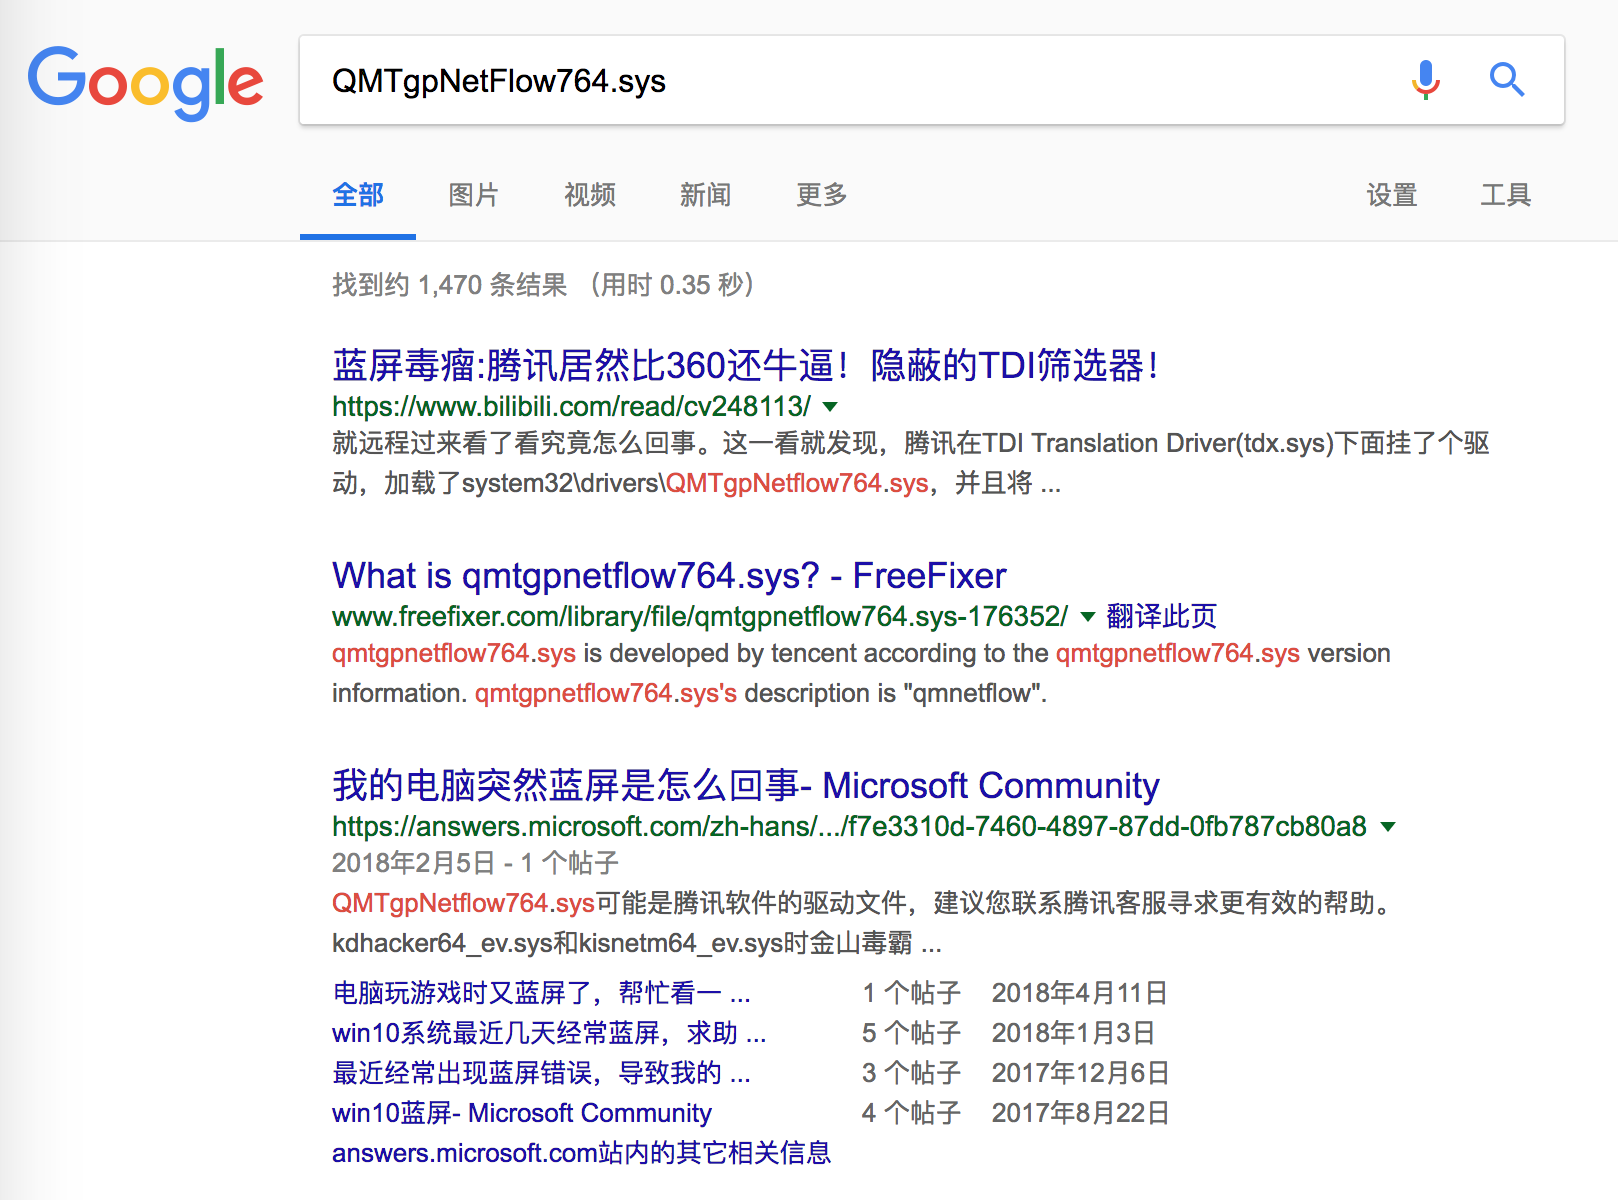1618x1200 pixels.
Task: Click the bilibili.com/read/cv248113 URL text
Action: click(571, 406)
